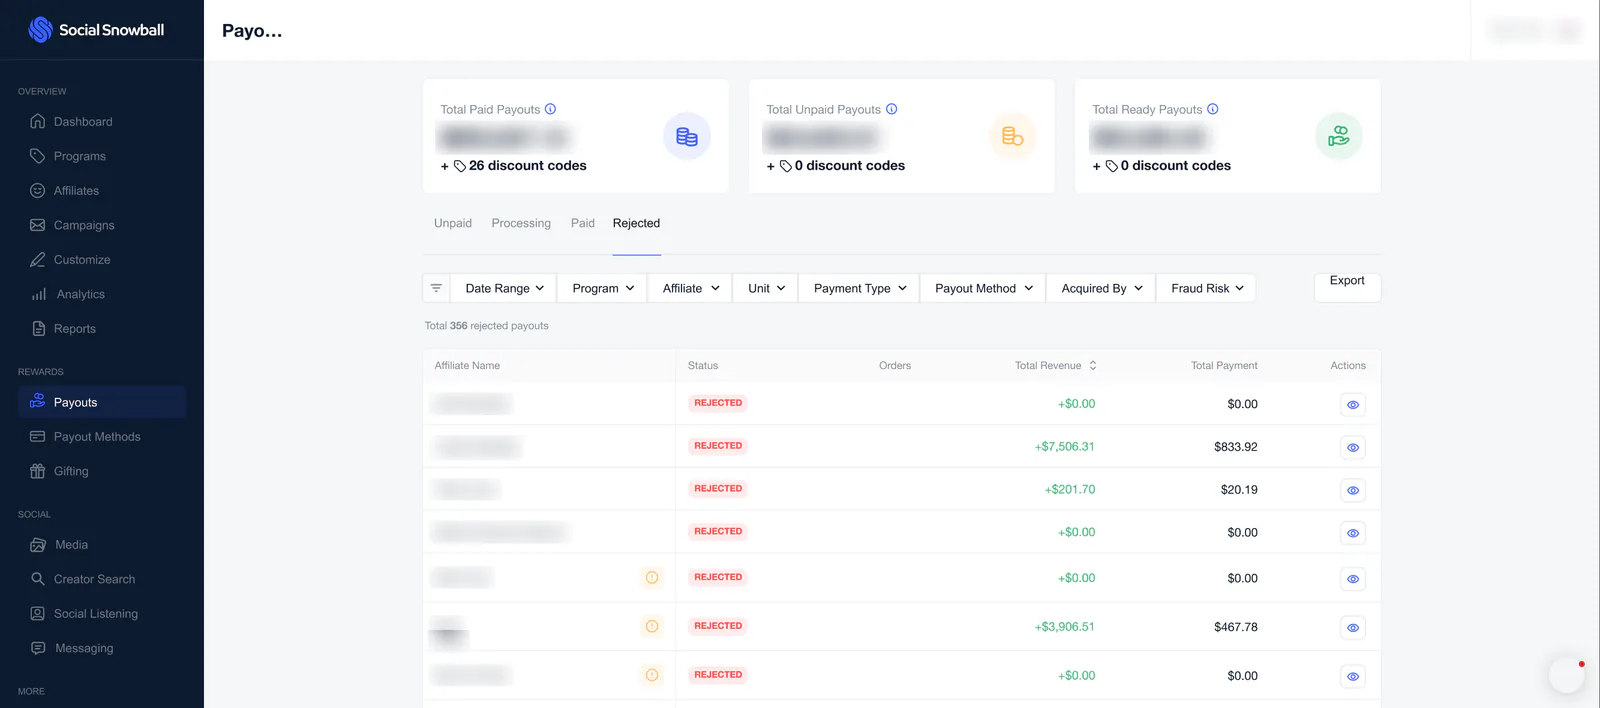
Task: Click the filter lines icon
Action: point(436,288)
